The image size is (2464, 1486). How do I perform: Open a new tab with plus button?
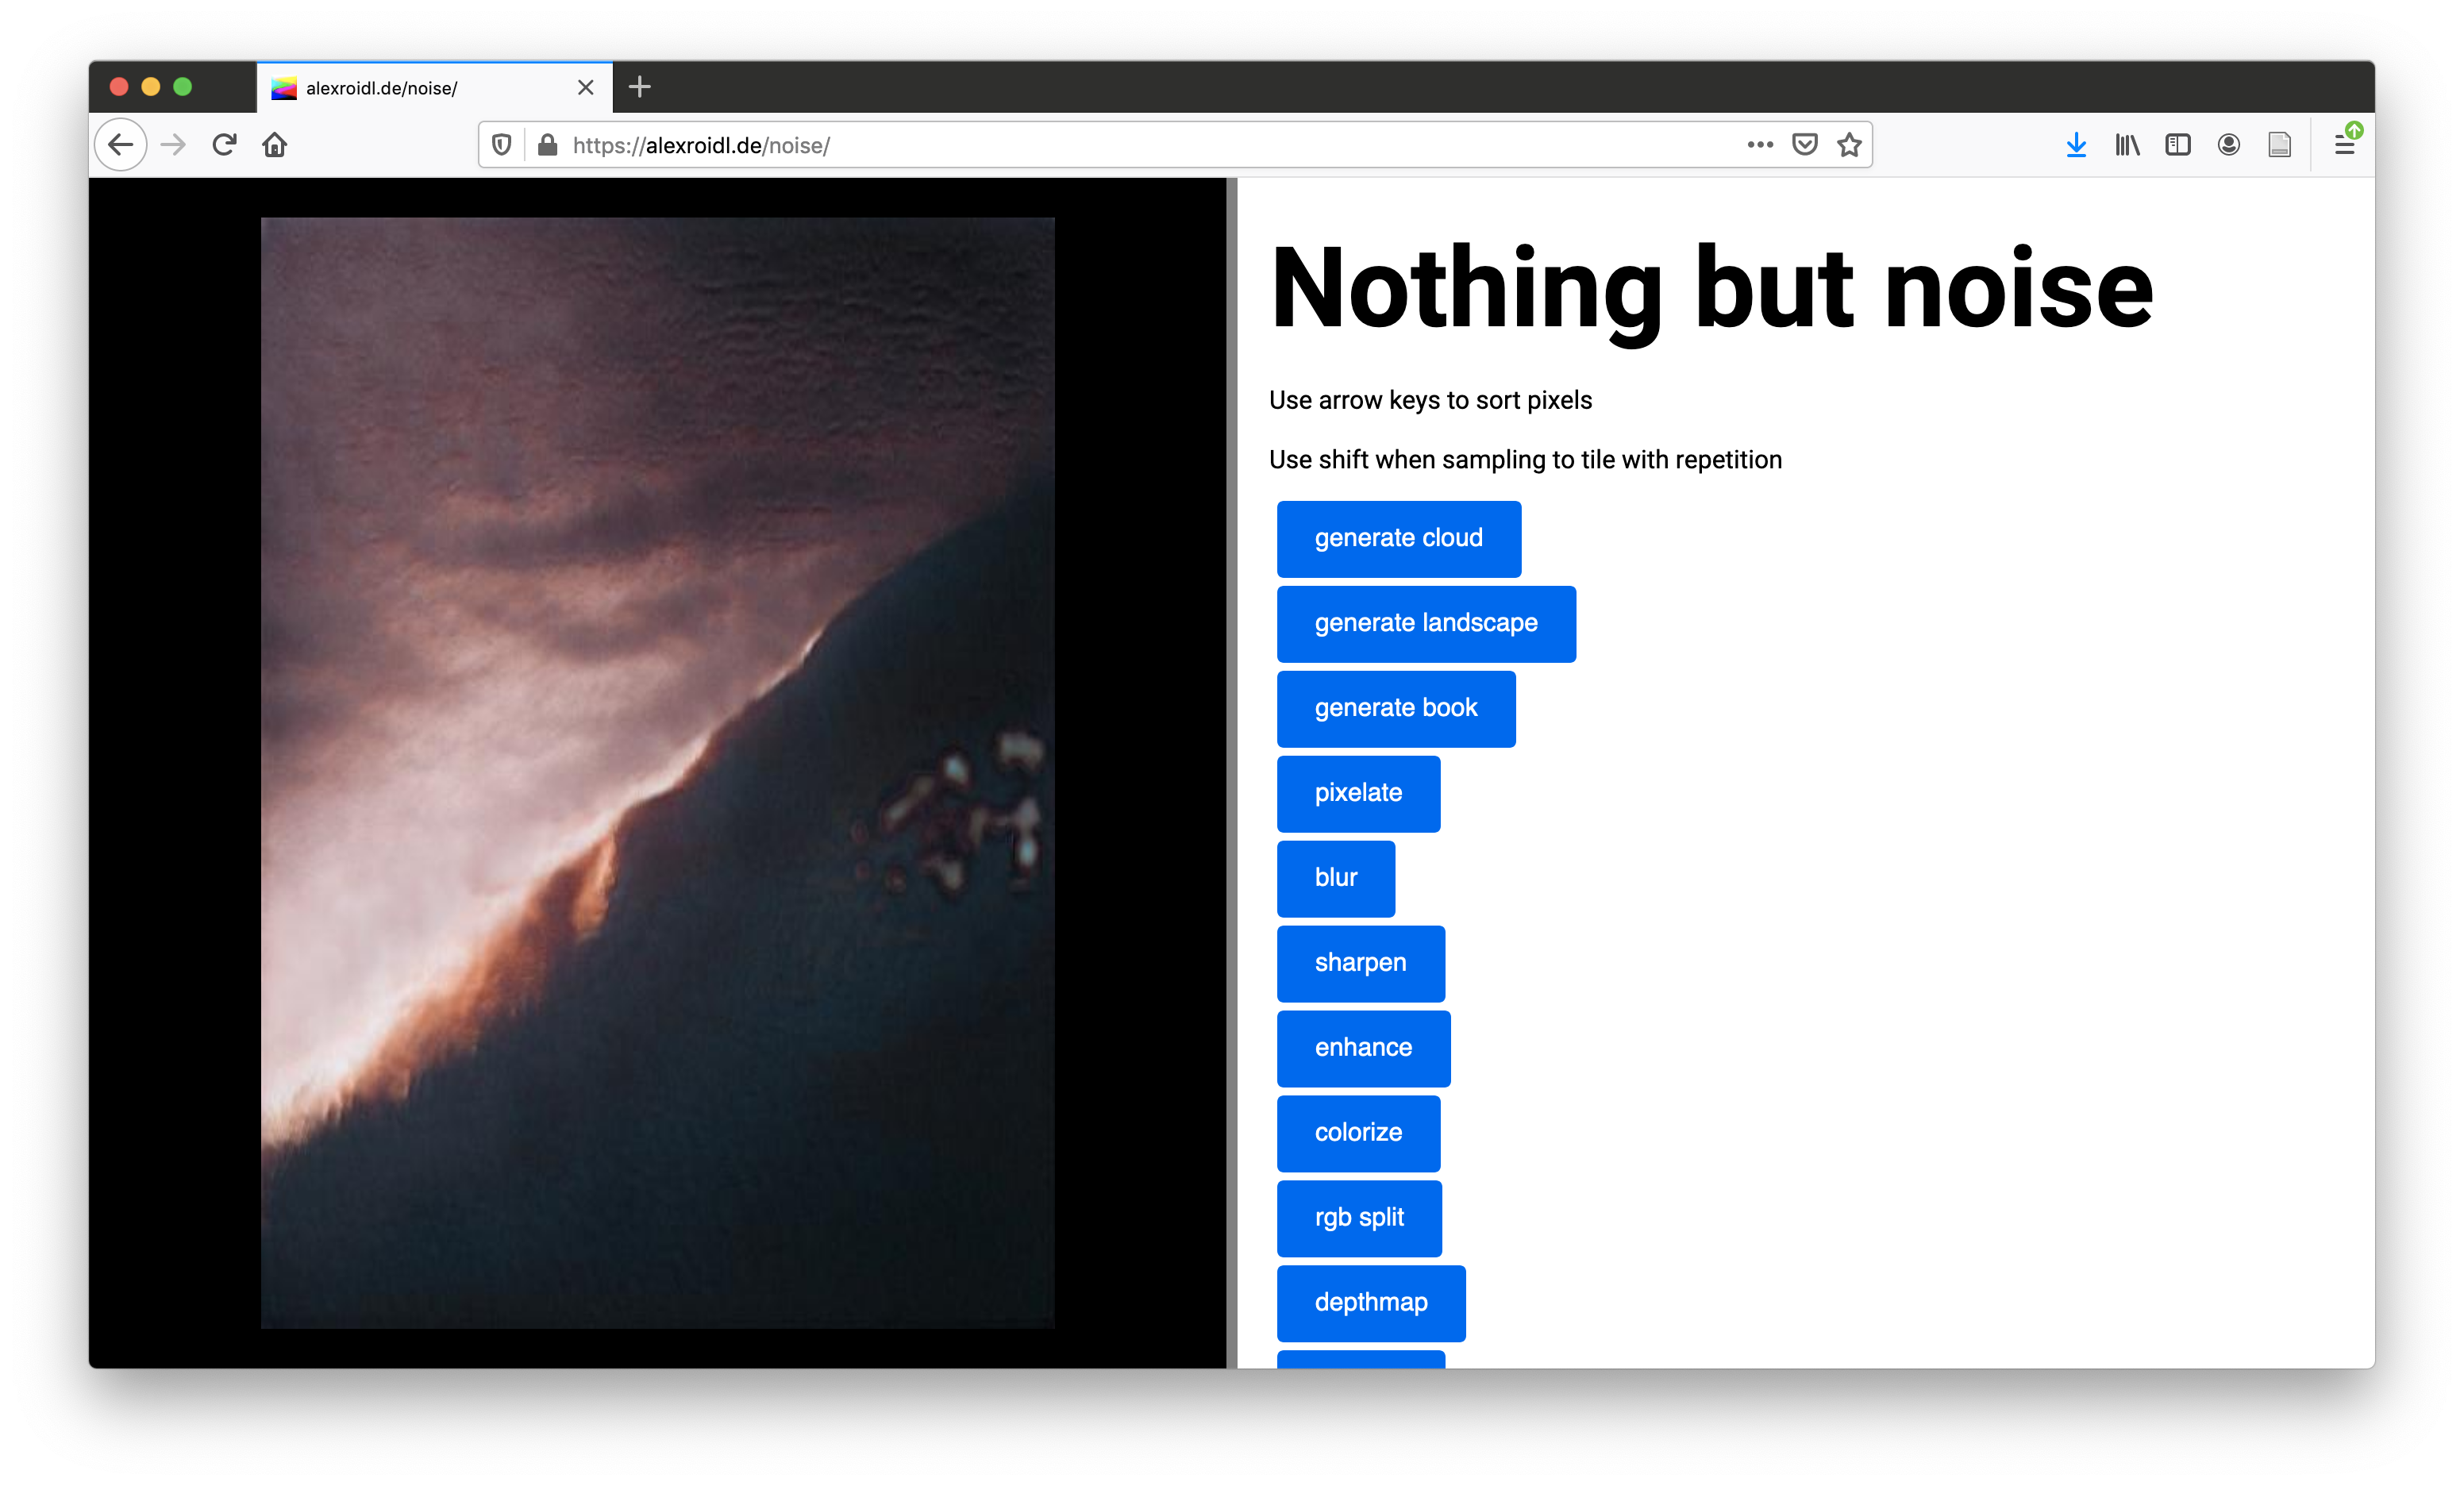coord(640,88)
